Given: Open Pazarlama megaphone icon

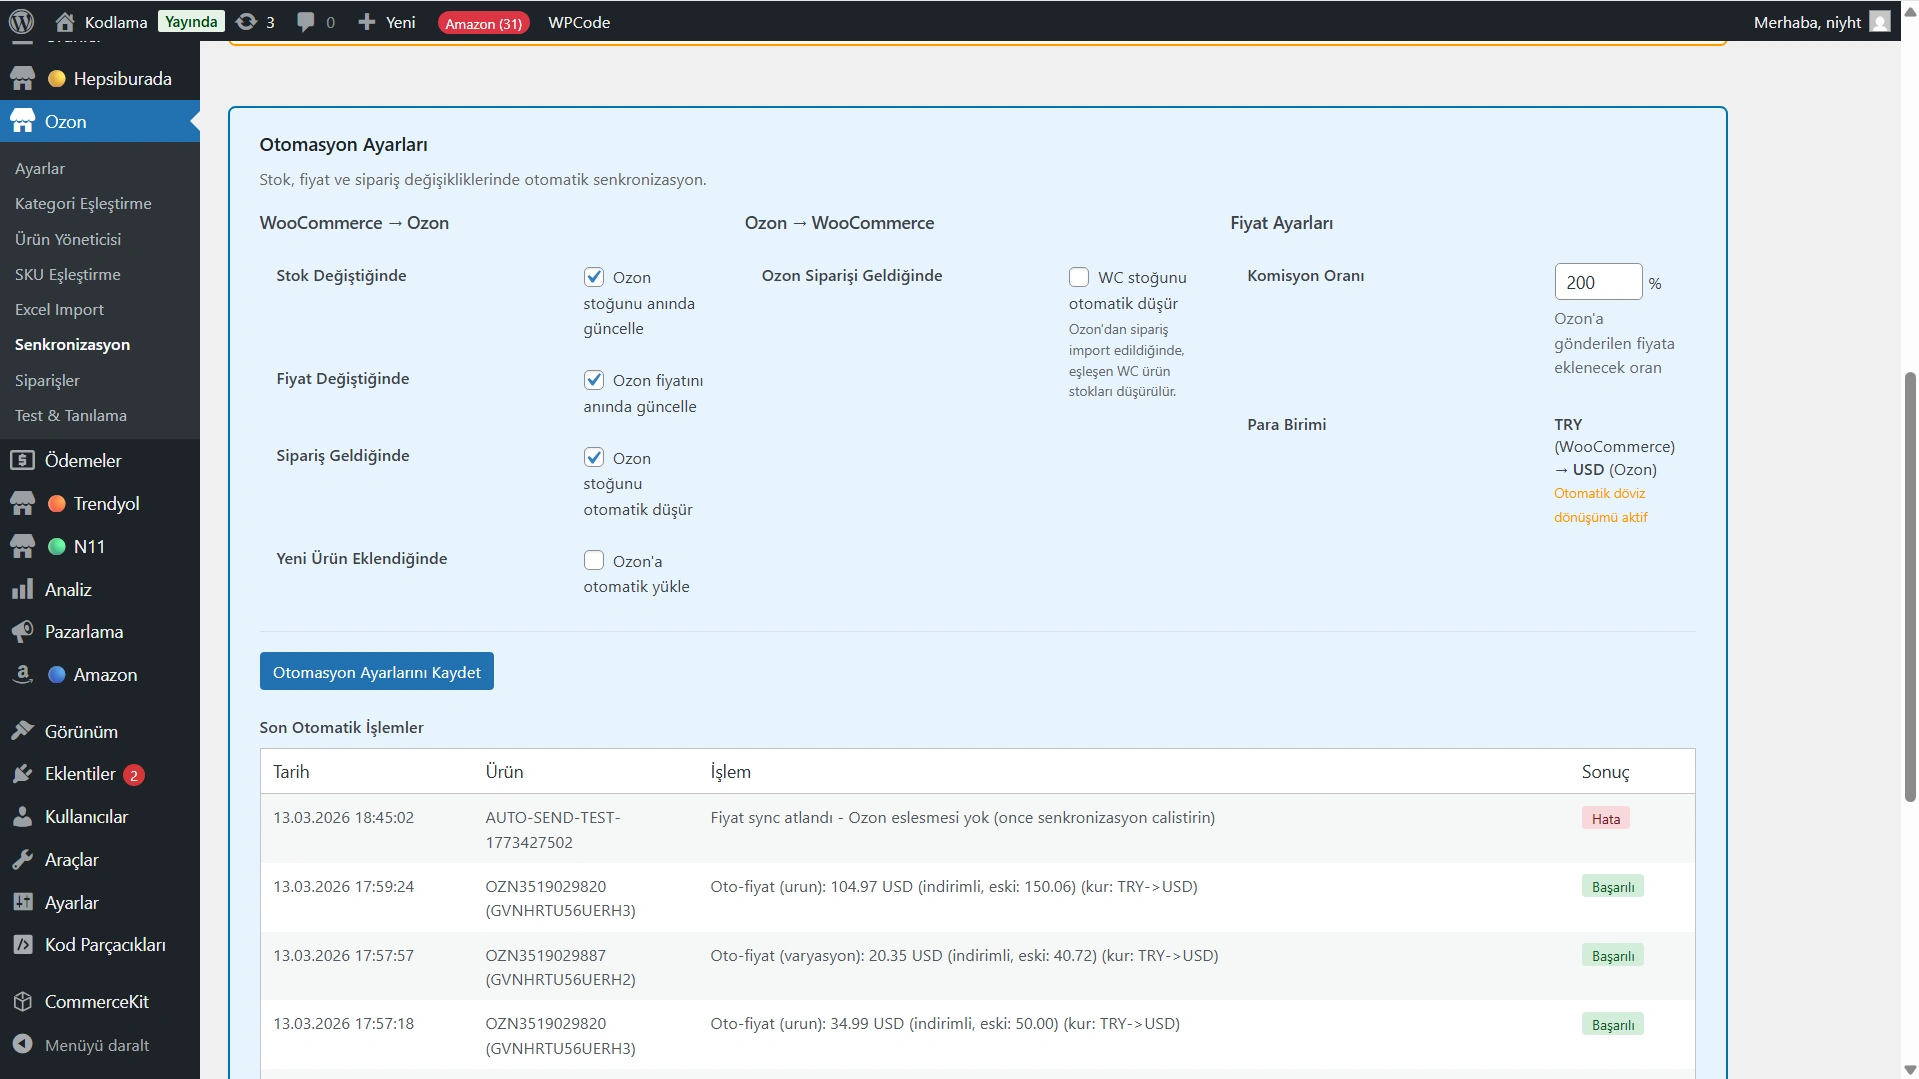Looking at the screenshot, I should [x=22, y=632].
